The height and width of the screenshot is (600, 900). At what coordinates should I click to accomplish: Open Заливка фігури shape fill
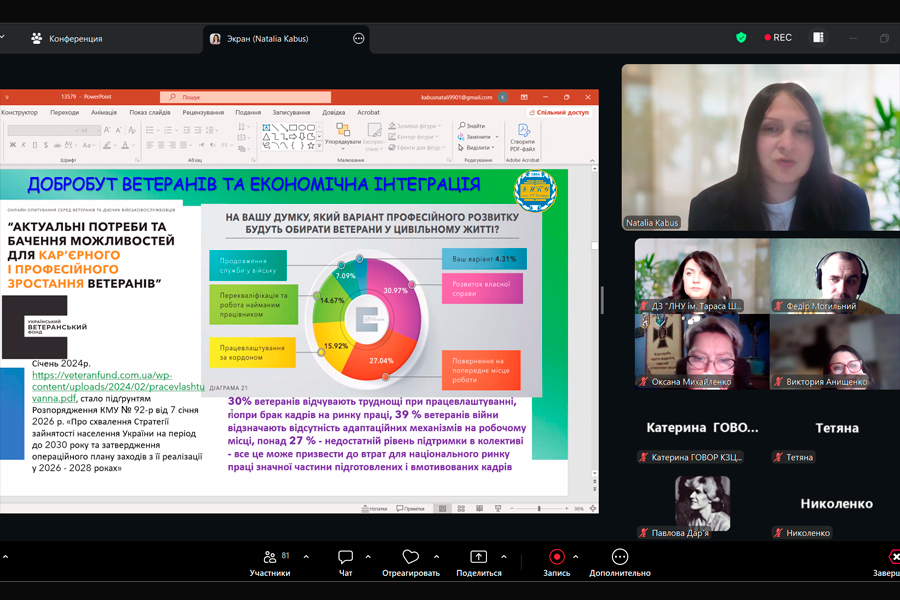point(414,126)
